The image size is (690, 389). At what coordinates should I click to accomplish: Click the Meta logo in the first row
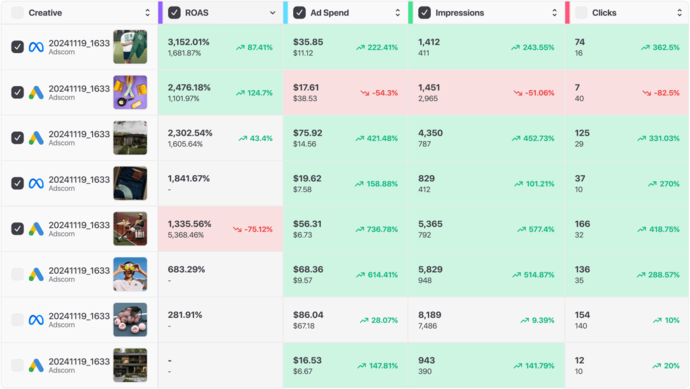pyautogui.click(x=36, y=47)
